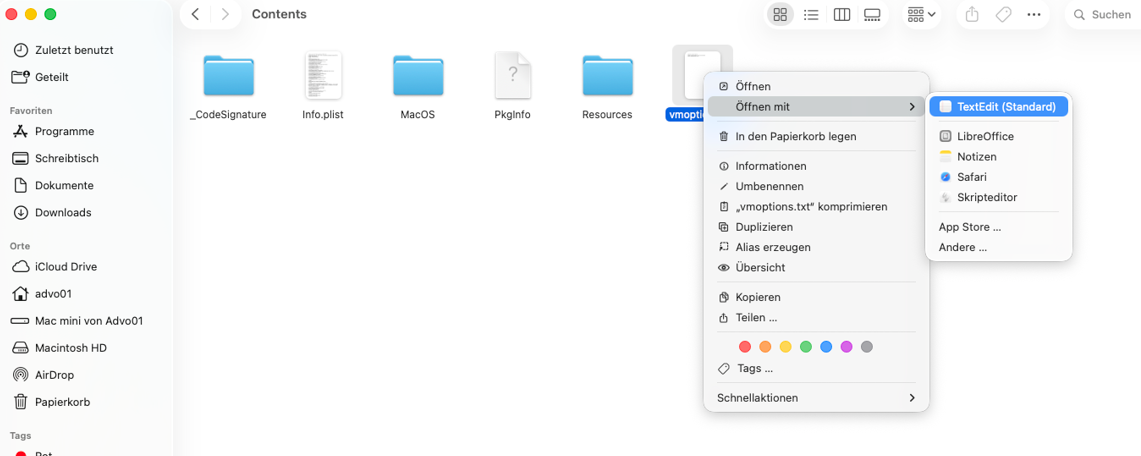Click 'In den Papierkorb legen'
The width and height of the screenshot is (1141, 456).
(795, 136)
